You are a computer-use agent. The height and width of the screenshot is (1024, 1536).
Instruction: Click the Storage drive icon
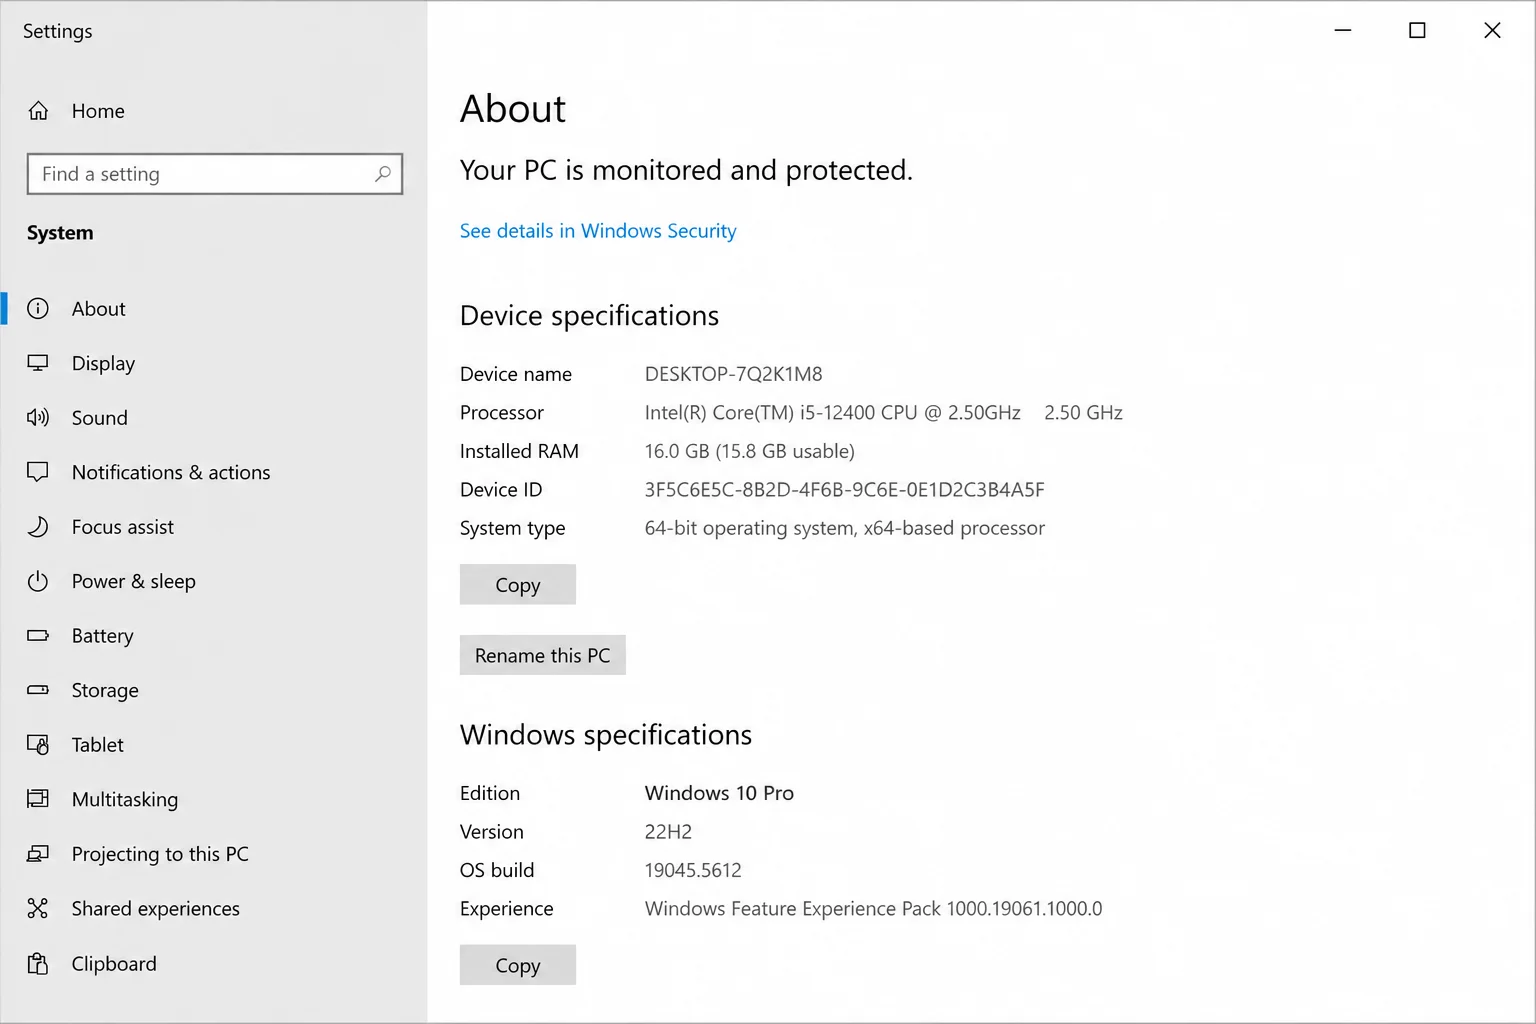[x=38, y=690]
